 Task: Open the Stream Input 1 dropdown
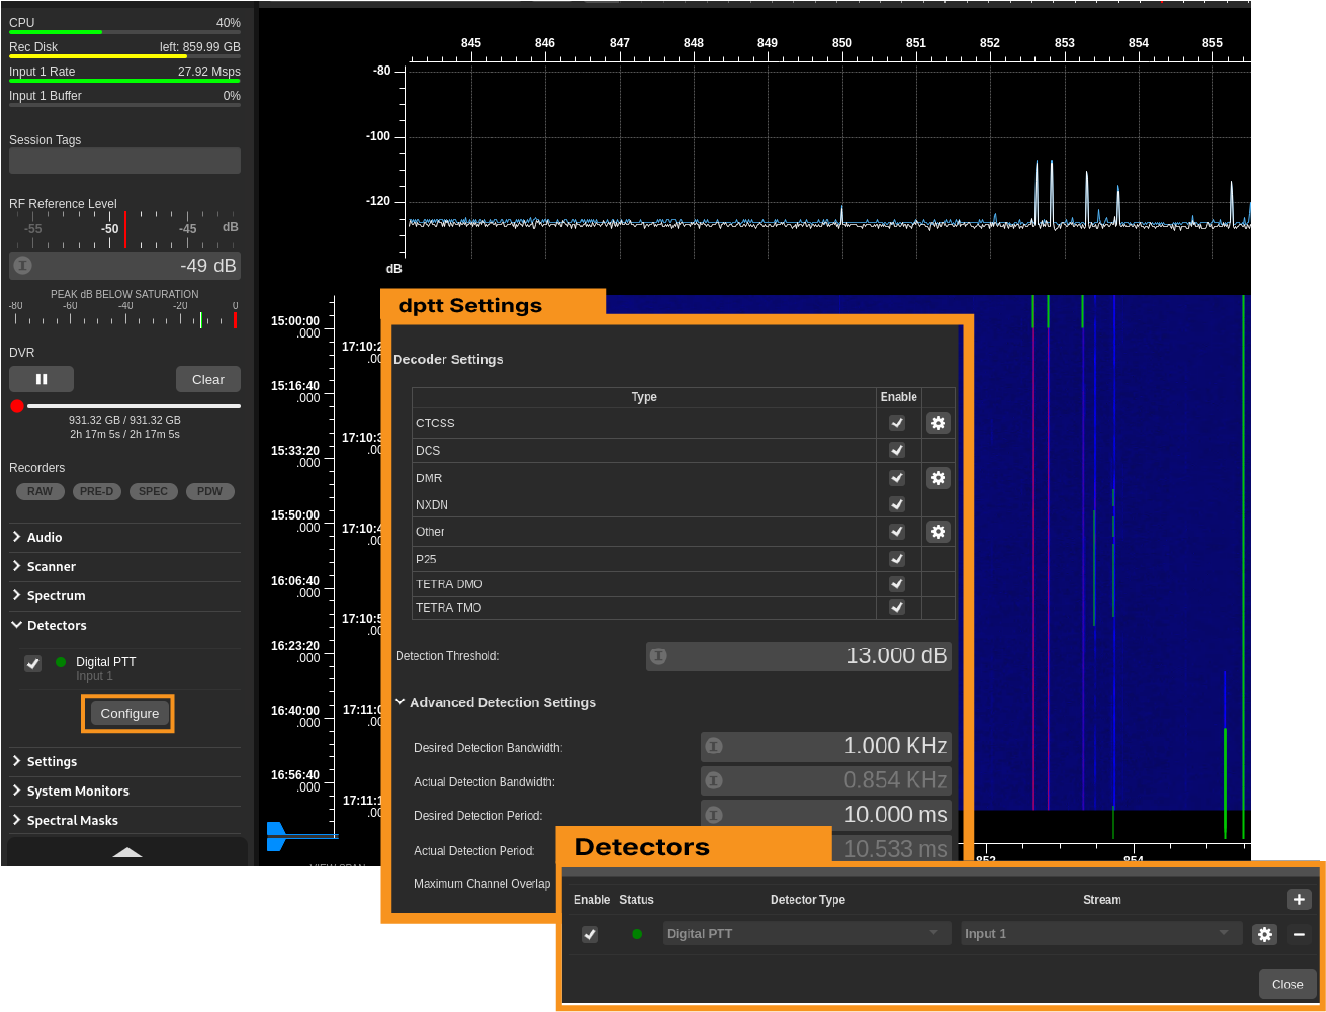pos(1100,934)
